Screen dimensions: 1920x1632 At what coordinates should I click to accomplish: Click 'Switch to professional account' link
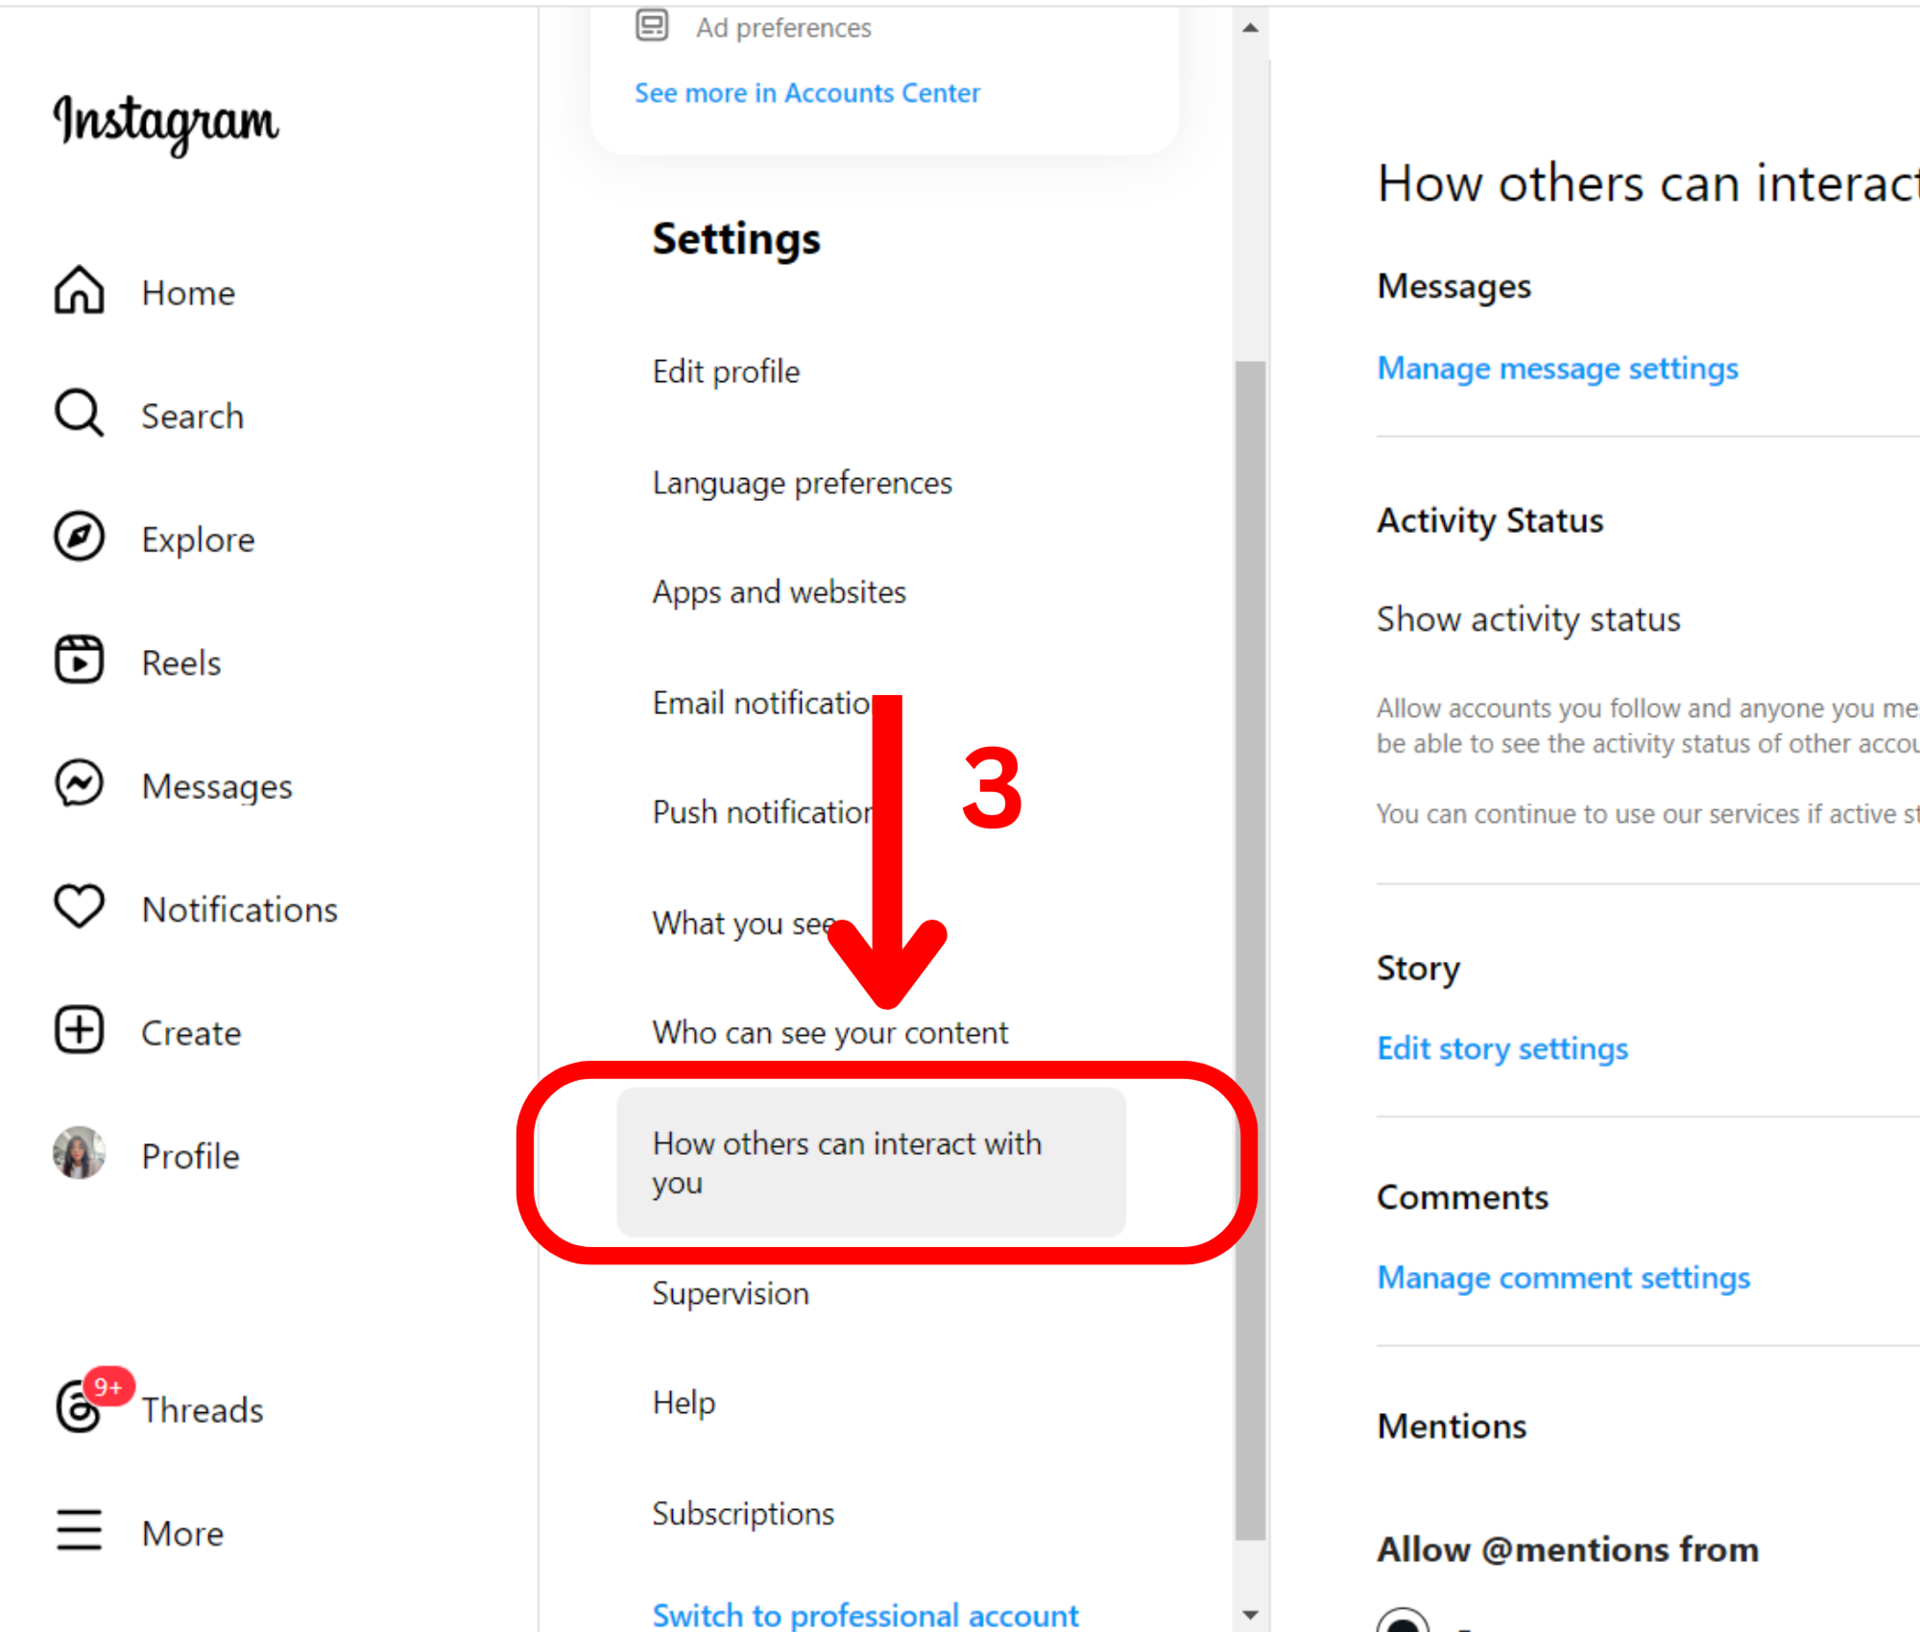865,1614
